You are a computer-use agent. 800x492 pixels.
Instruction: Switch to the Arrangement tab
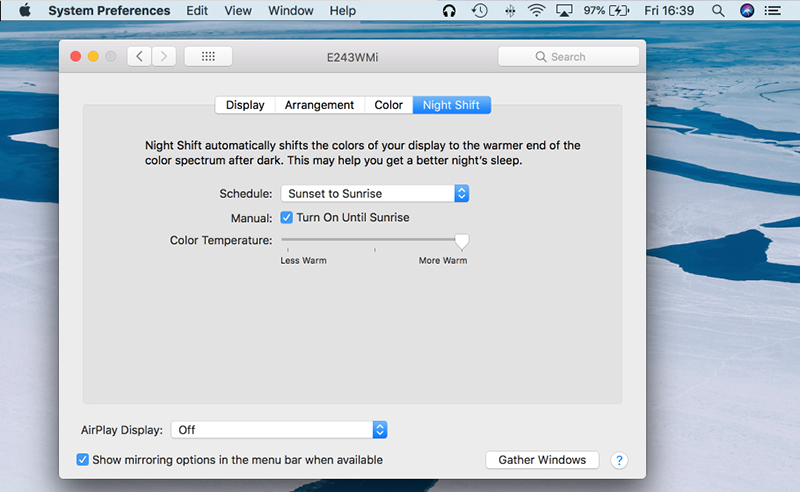(319, 105)
